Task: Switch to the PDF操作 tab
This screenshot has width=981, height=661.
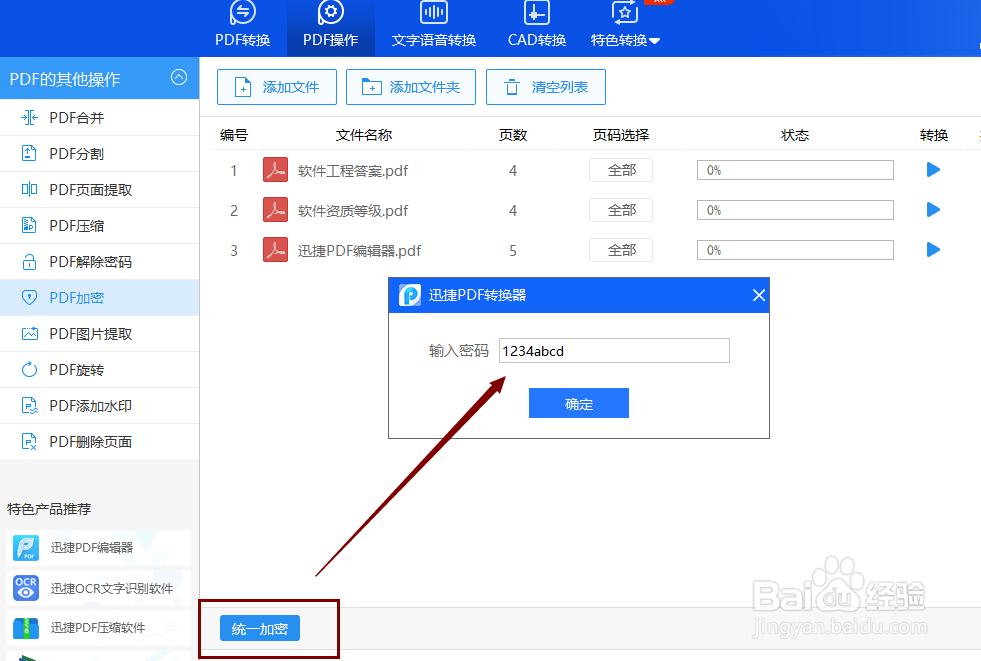Action: [330, 28]
